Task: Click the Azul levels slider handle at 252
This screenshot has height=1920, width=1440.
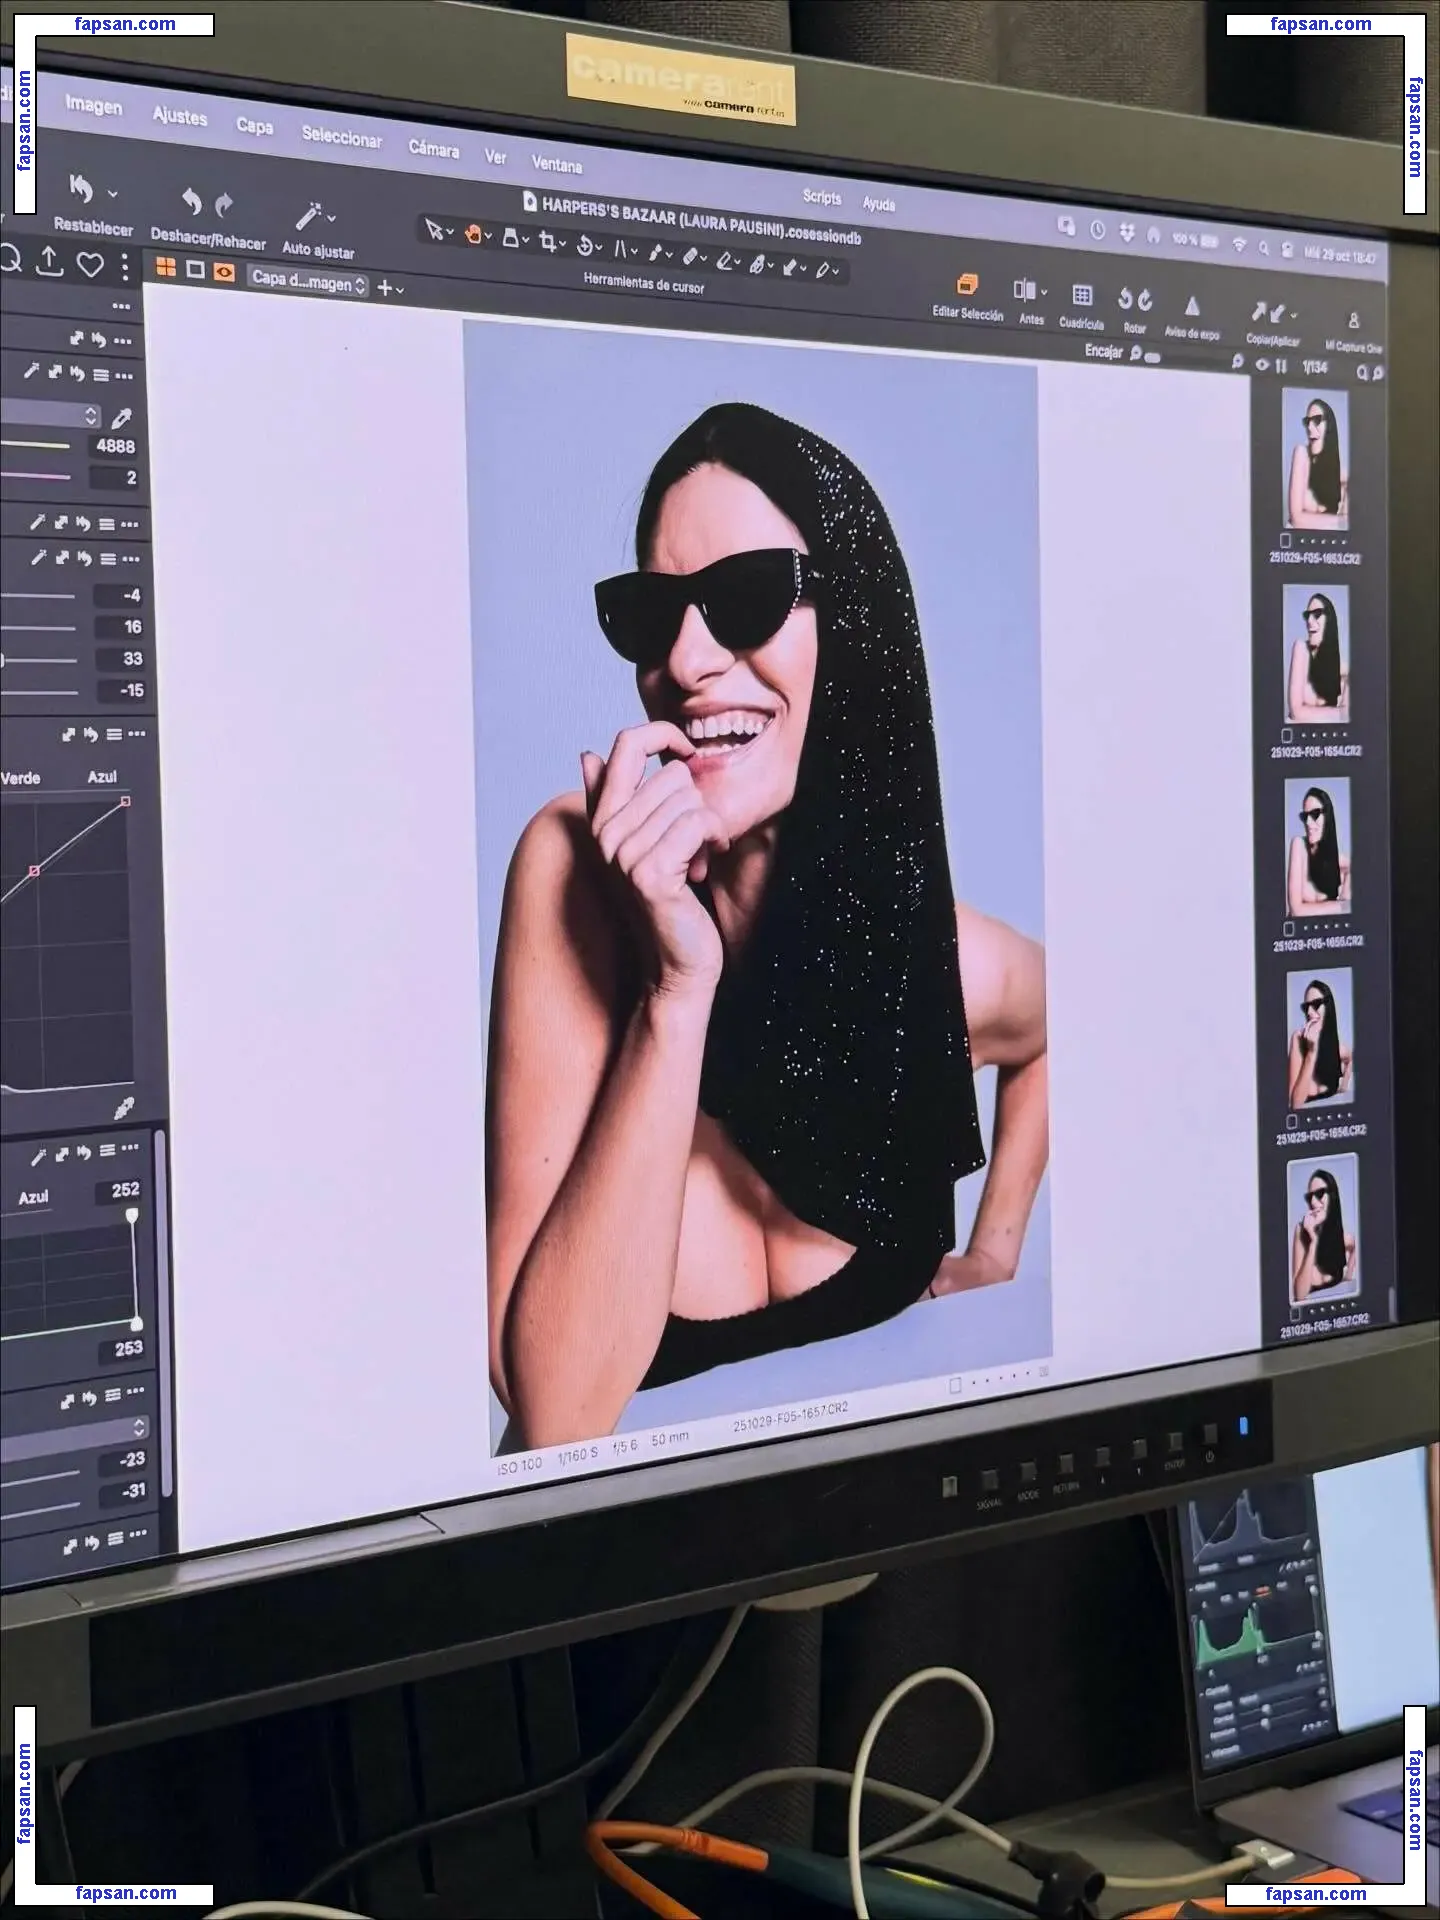Action: pos(132,1215)
